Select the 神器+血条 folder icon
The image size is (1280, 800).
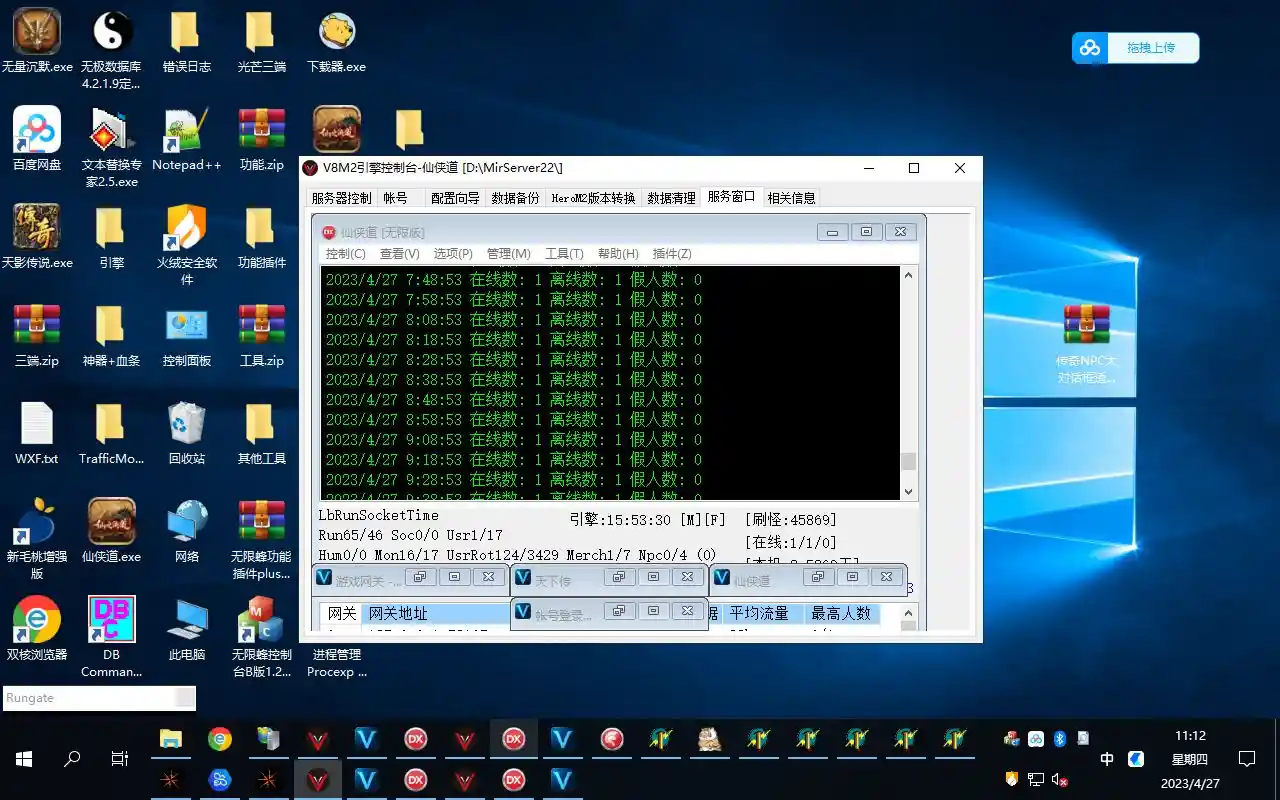coord(111,335)
